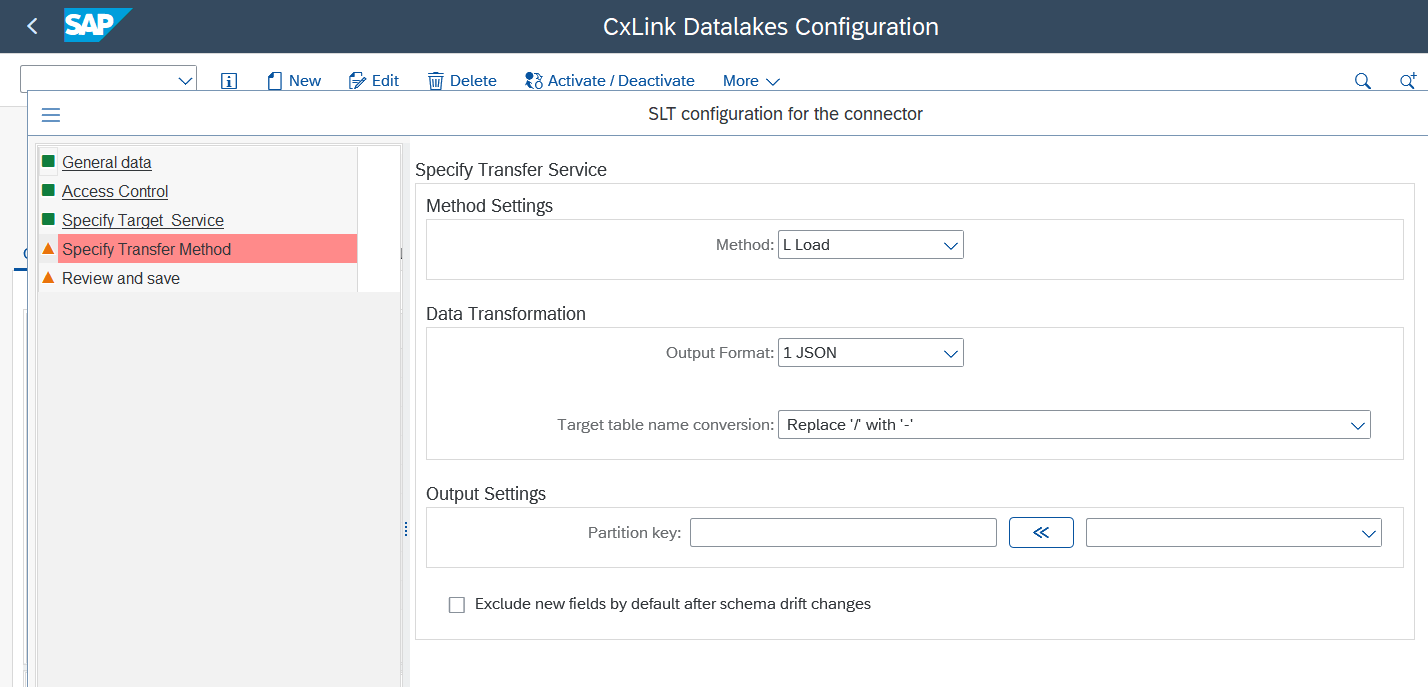This screenshot has height=687, width=1428.
Task: Open the General data step
Action: 107,162
